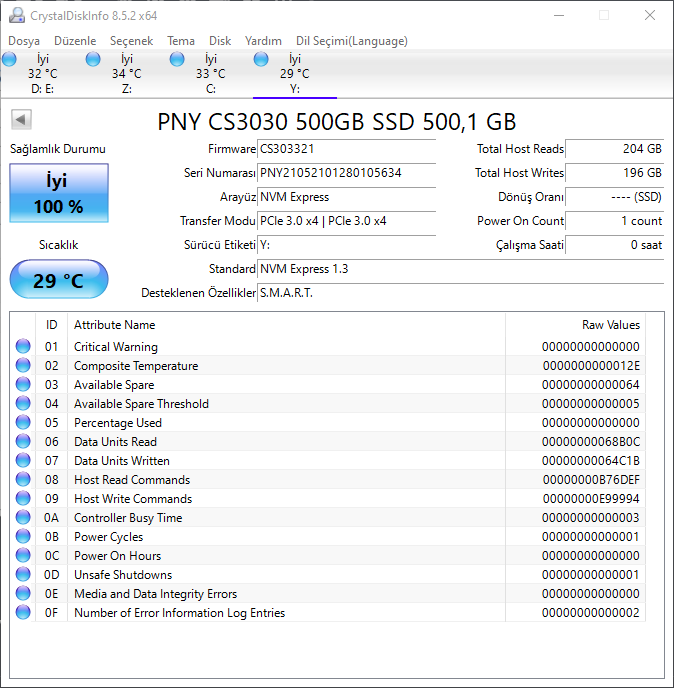
Task: Open the Dil Seçimi(Language) menu
Action: coord(352,41)
